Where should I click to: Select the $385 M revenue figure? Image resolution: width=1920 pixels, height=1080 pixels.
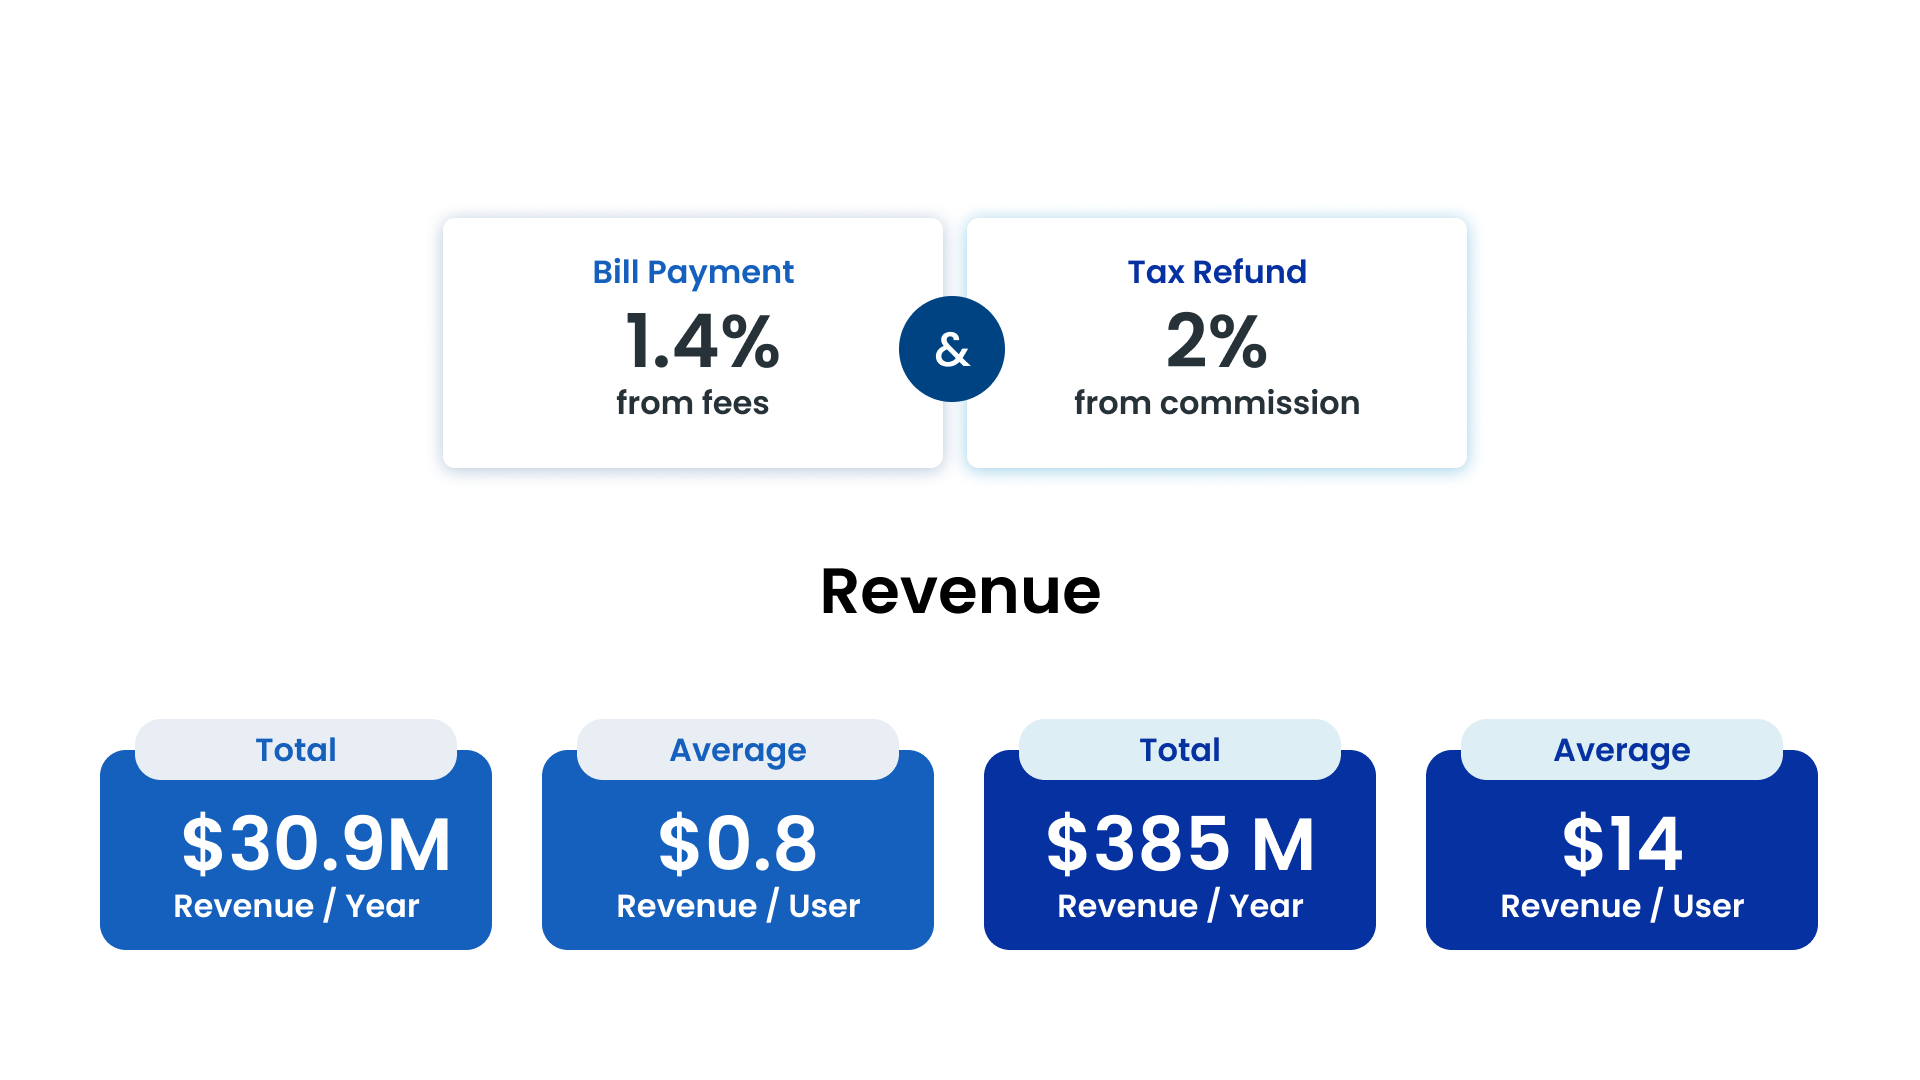coord(1180,844)
